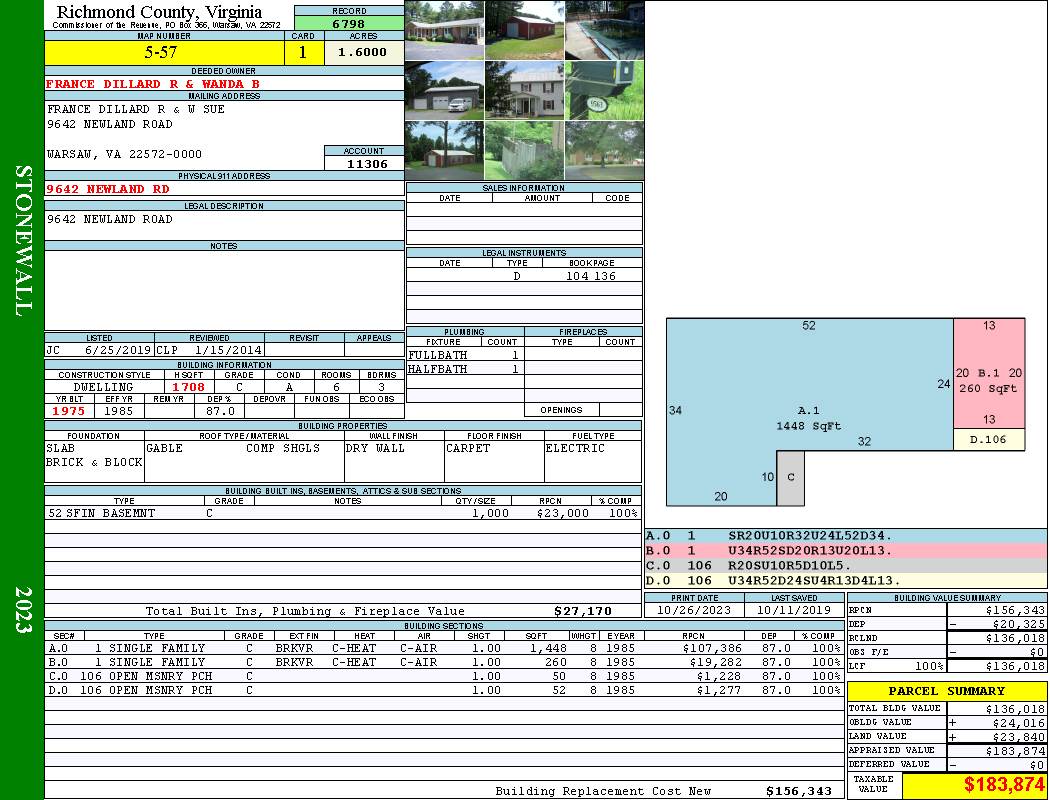Open the gray garage with car photo
This screenshot has width=1050, height=800.
click(x=444, y=91)
